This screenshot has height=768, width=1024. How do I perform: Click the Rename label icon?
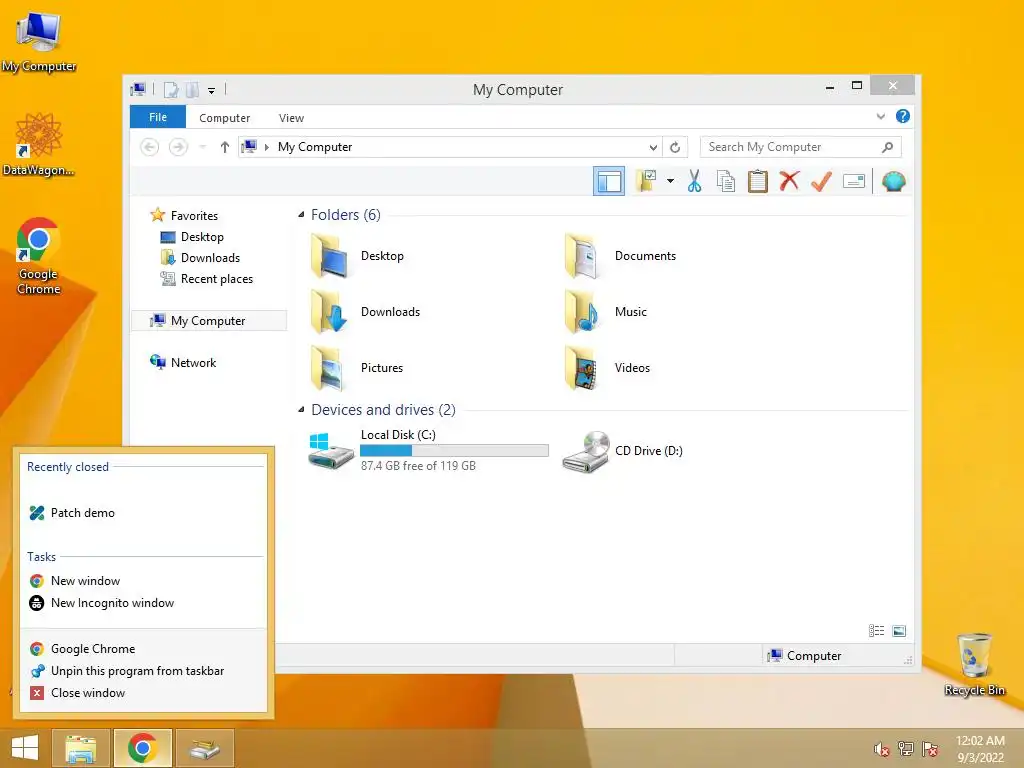(854, 181)
